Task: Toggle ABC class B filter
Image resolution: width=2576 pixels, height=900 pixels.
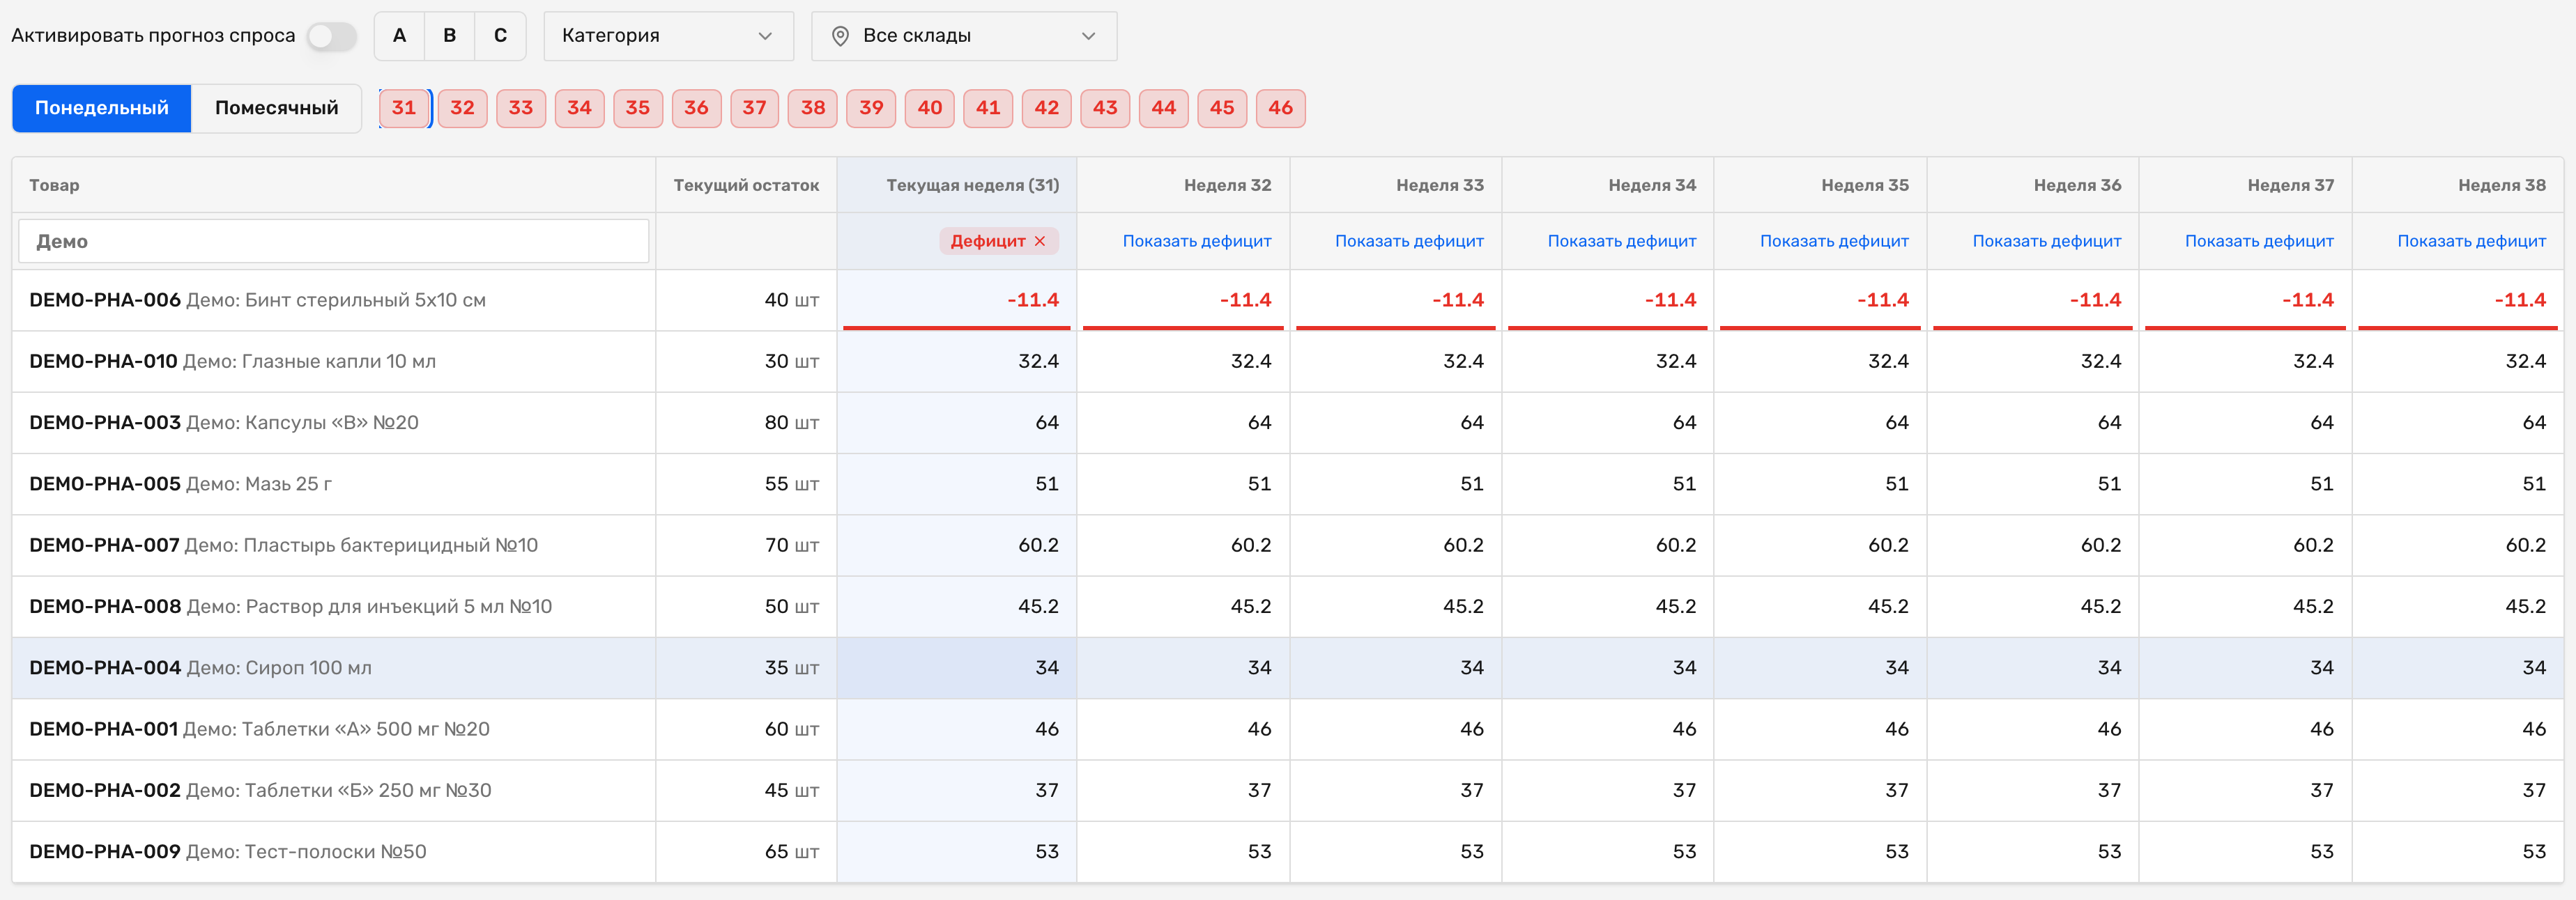Action: click(450, 36)
